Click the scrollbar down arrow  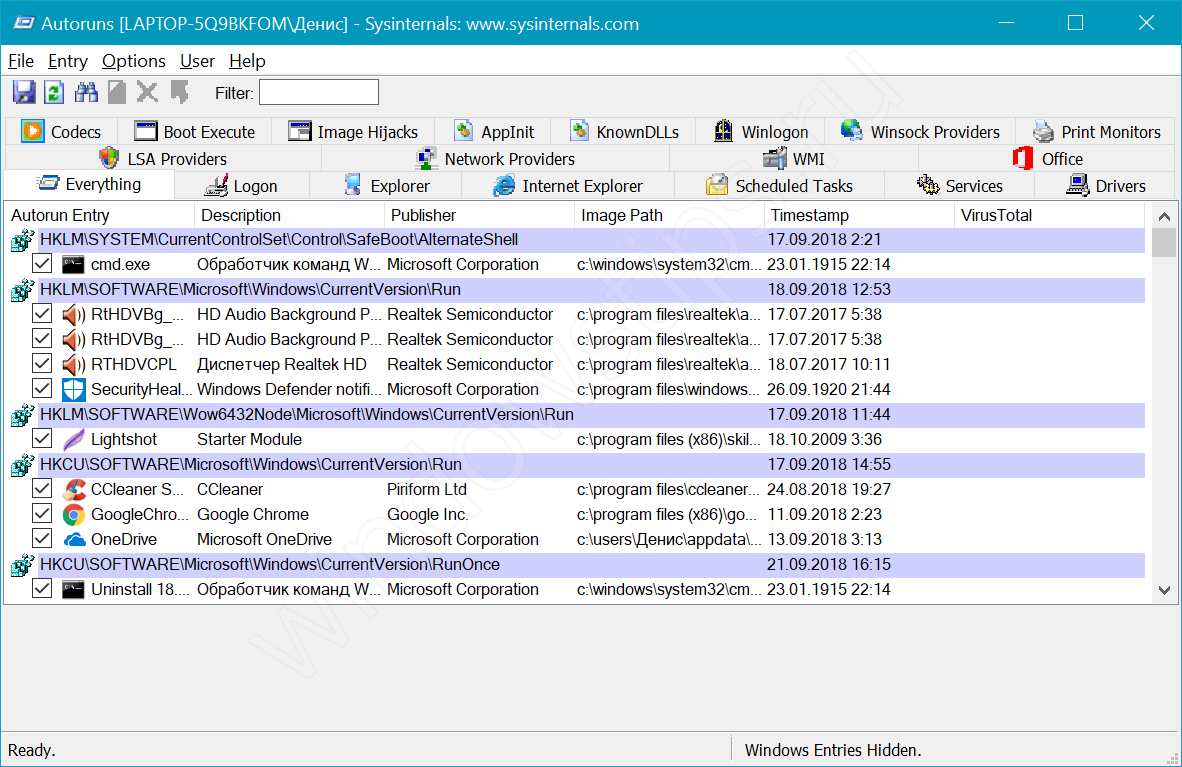click(x=1164, y=591)
